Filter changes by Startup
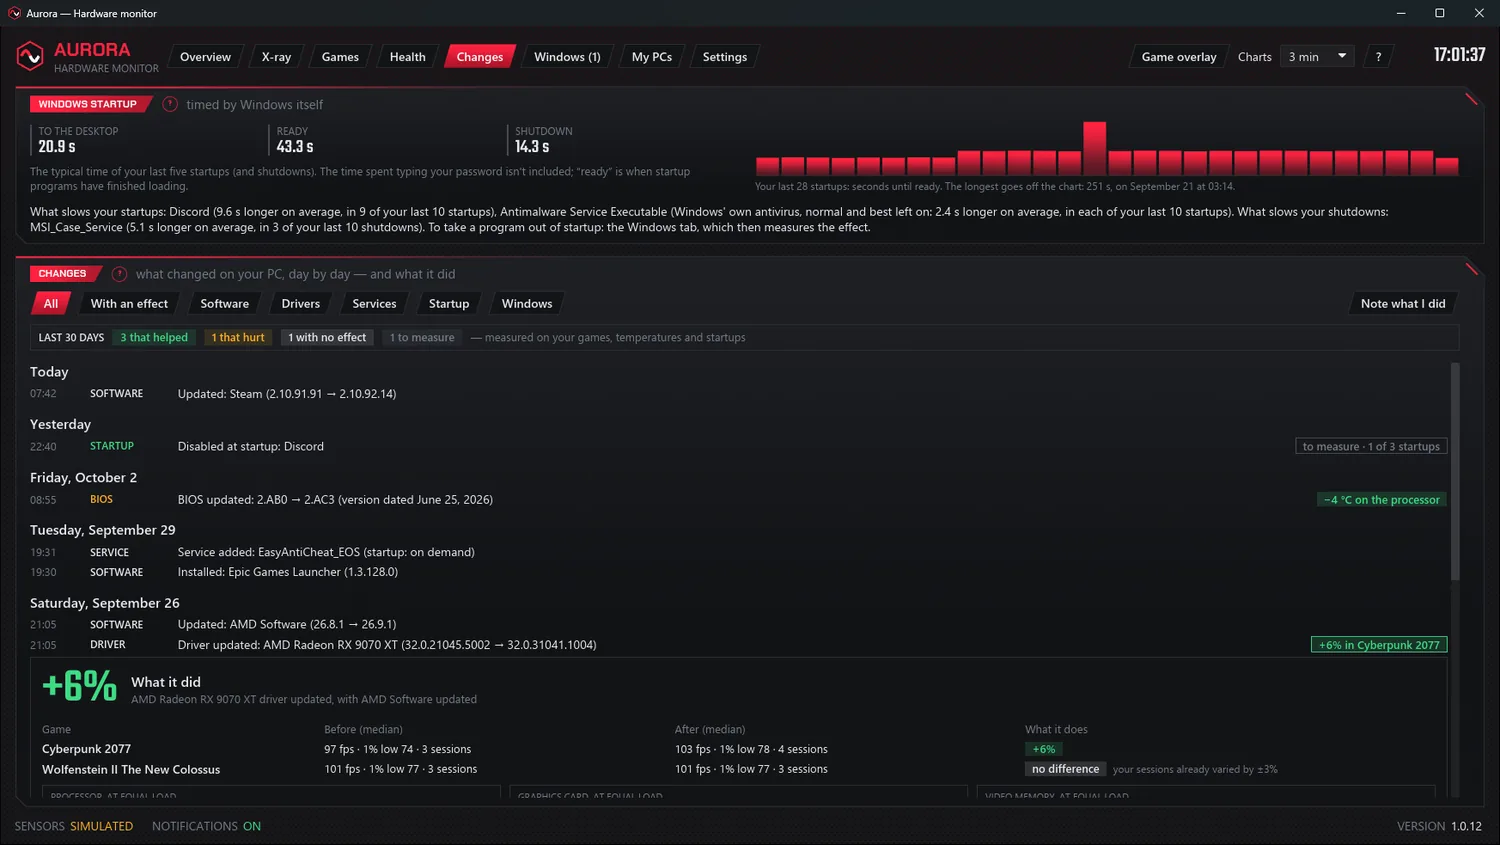This screenshot has width=1500, height=845. 449,304
